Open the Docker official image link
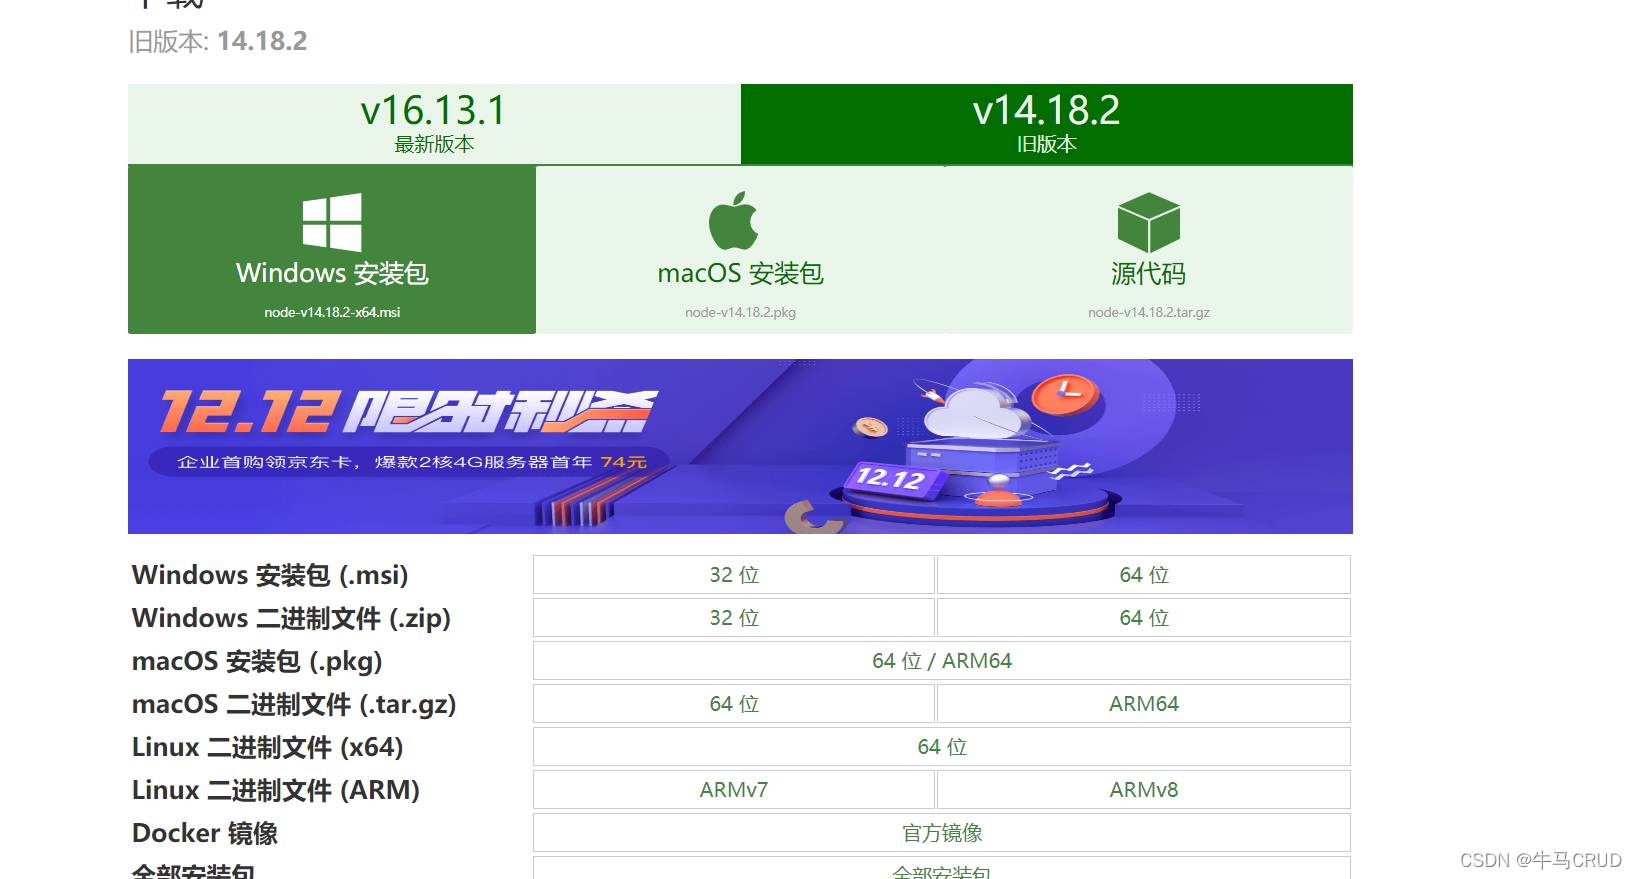 [x=942, y=833]
